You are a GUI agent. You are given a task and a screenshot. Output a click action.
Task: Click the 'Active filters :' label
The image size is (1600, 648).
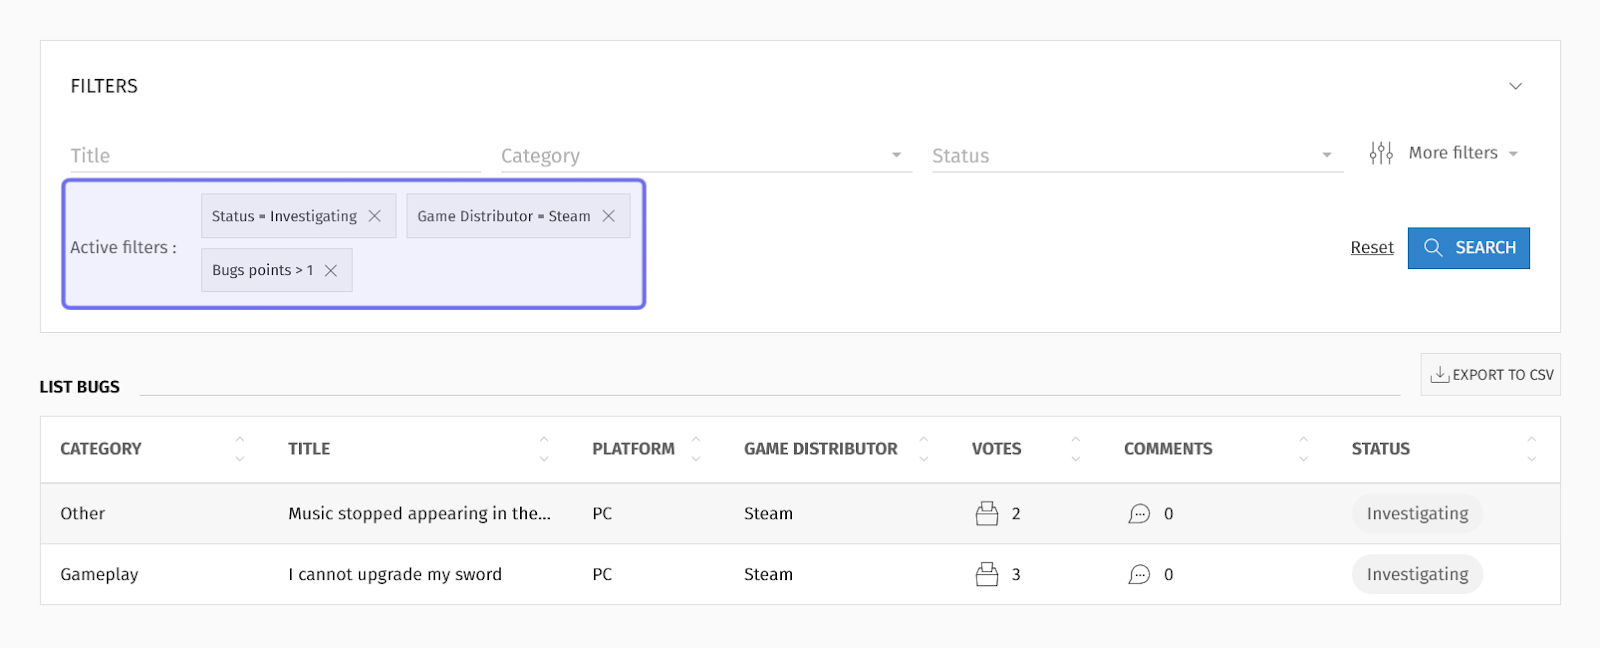123,247
